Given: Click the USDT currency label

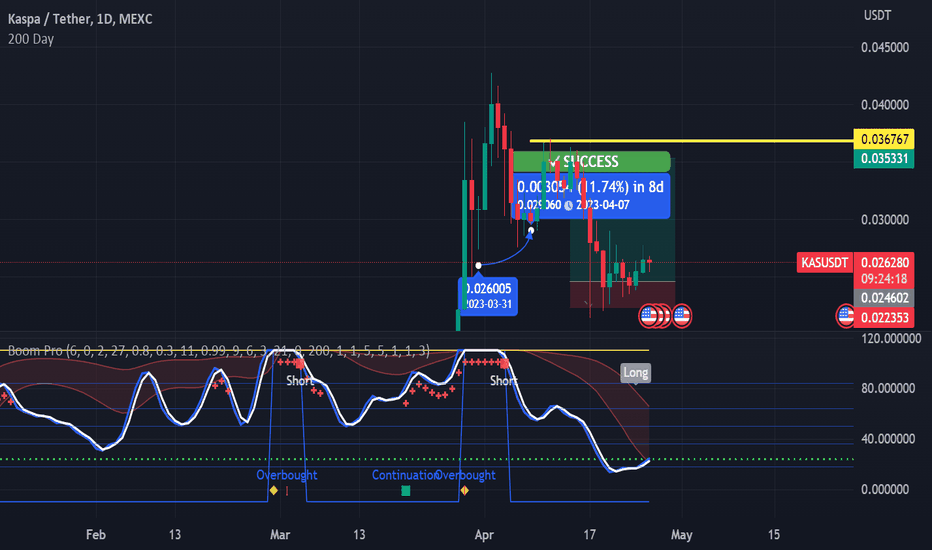Looking at the screenshot, I should (877, 15).
